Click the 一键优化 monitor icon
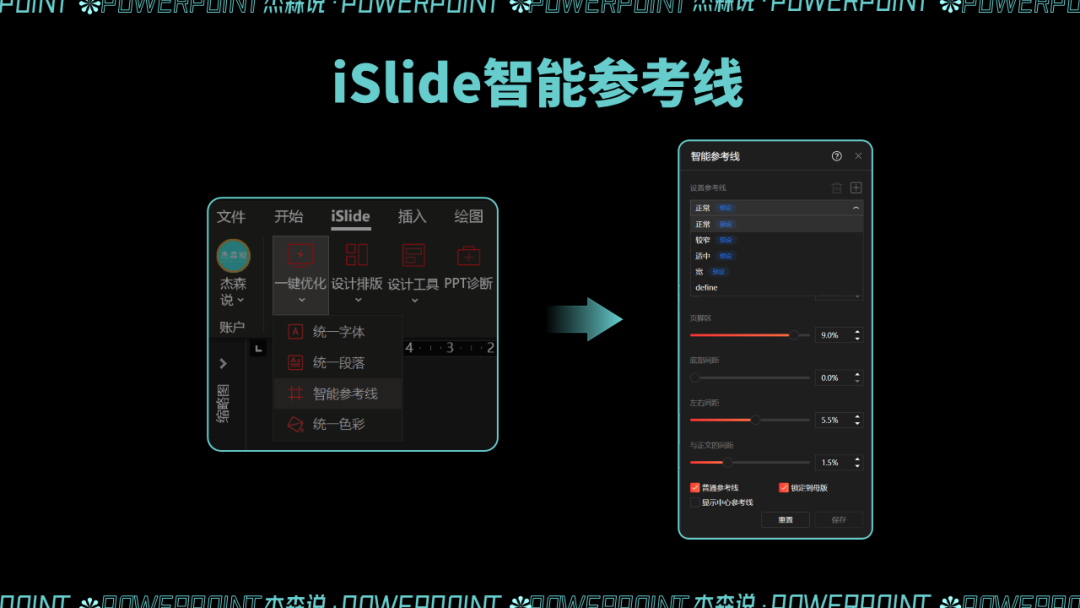This screenshot has height=608, width=1080. point(300,255)
